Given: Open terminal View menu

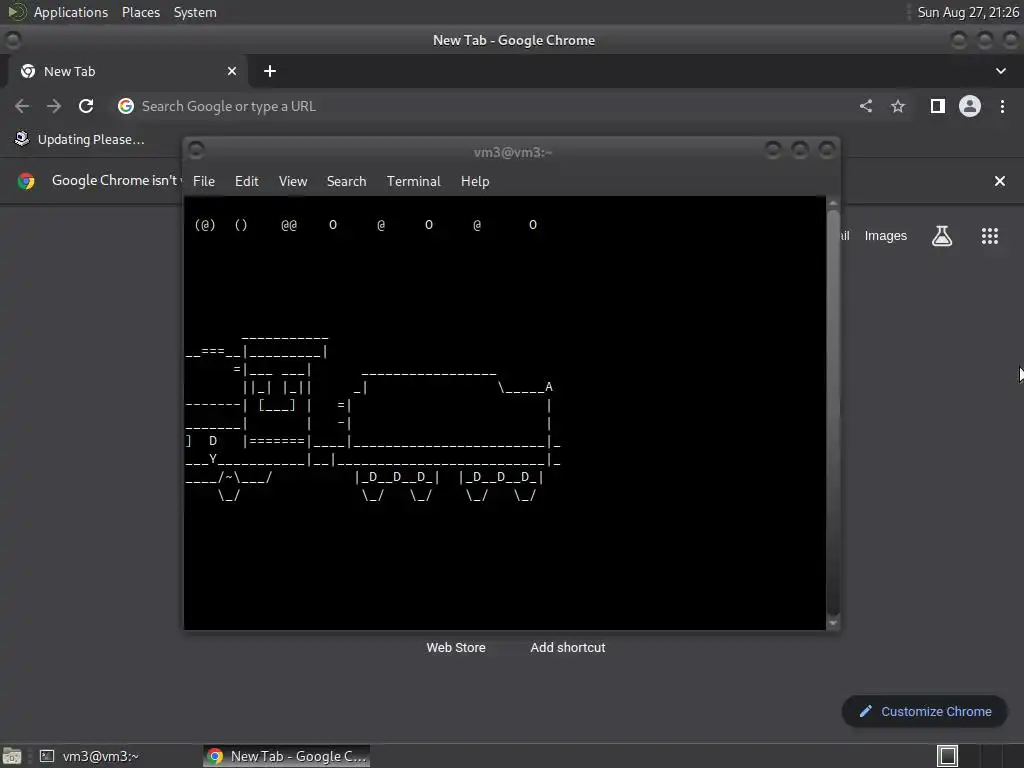Looking at the screenshot, I should point(293,181).
